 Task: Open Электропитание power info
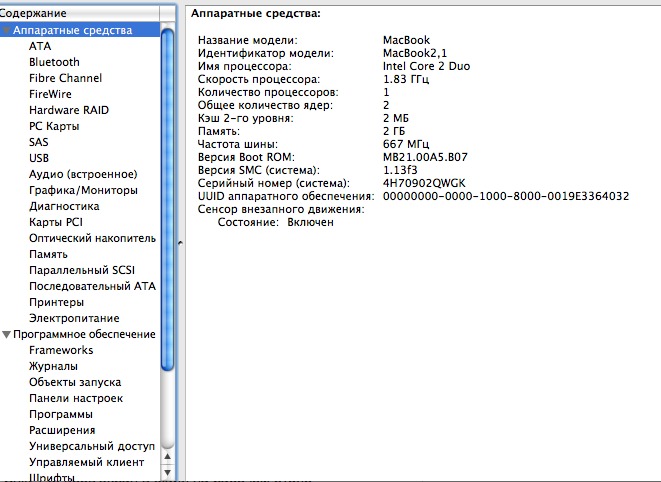[74, 318]
